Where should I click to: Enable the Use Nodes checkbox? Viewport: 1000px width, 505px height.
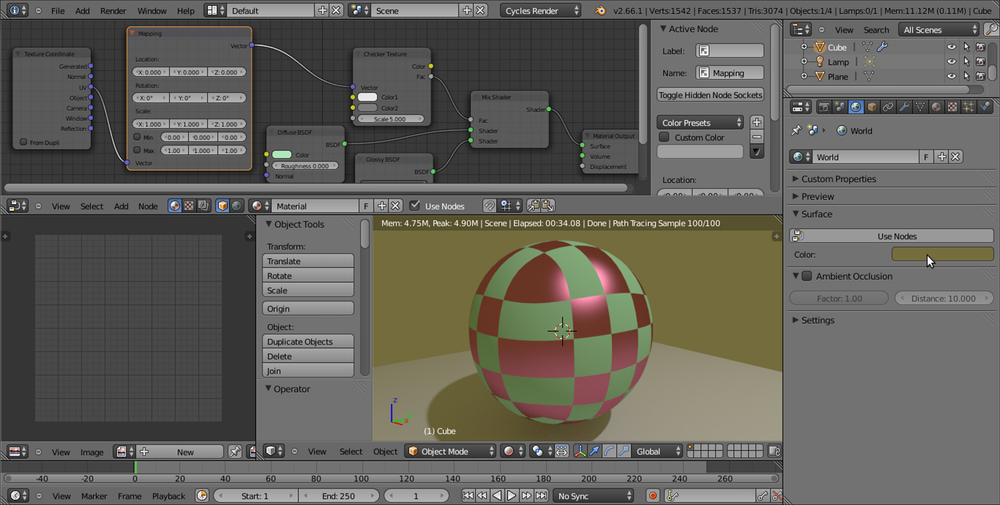[x=415, y=206]
